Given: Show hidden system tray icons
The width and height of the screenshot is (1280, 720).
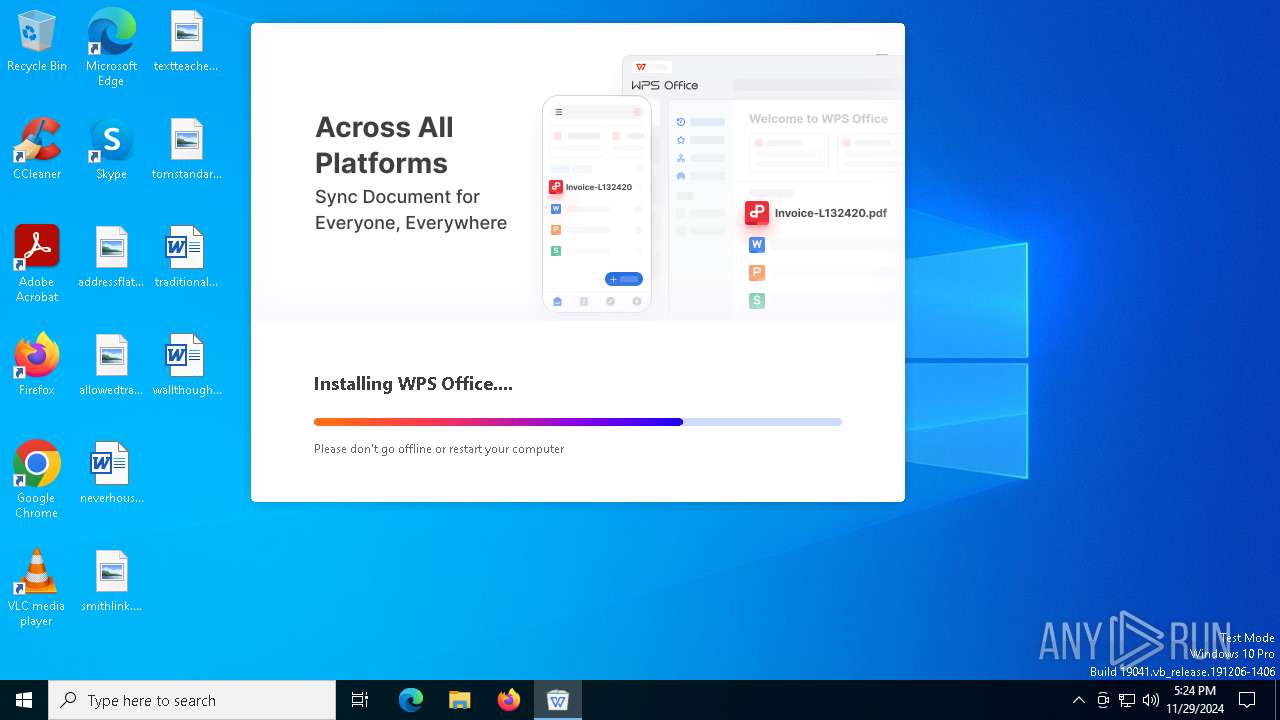Looking at the screenshot, I should (x=1078, y=700).
